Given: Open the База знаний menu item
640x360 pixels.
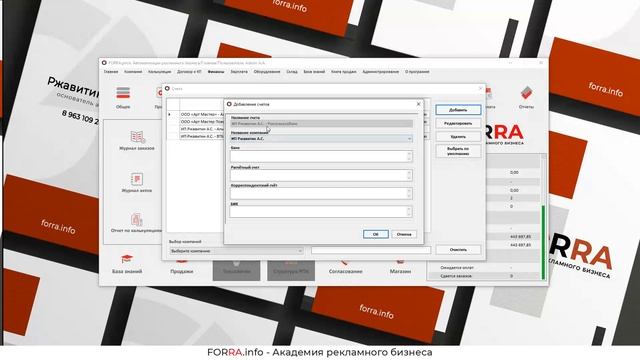Looking at the screenshot, I should coord(314,72).
